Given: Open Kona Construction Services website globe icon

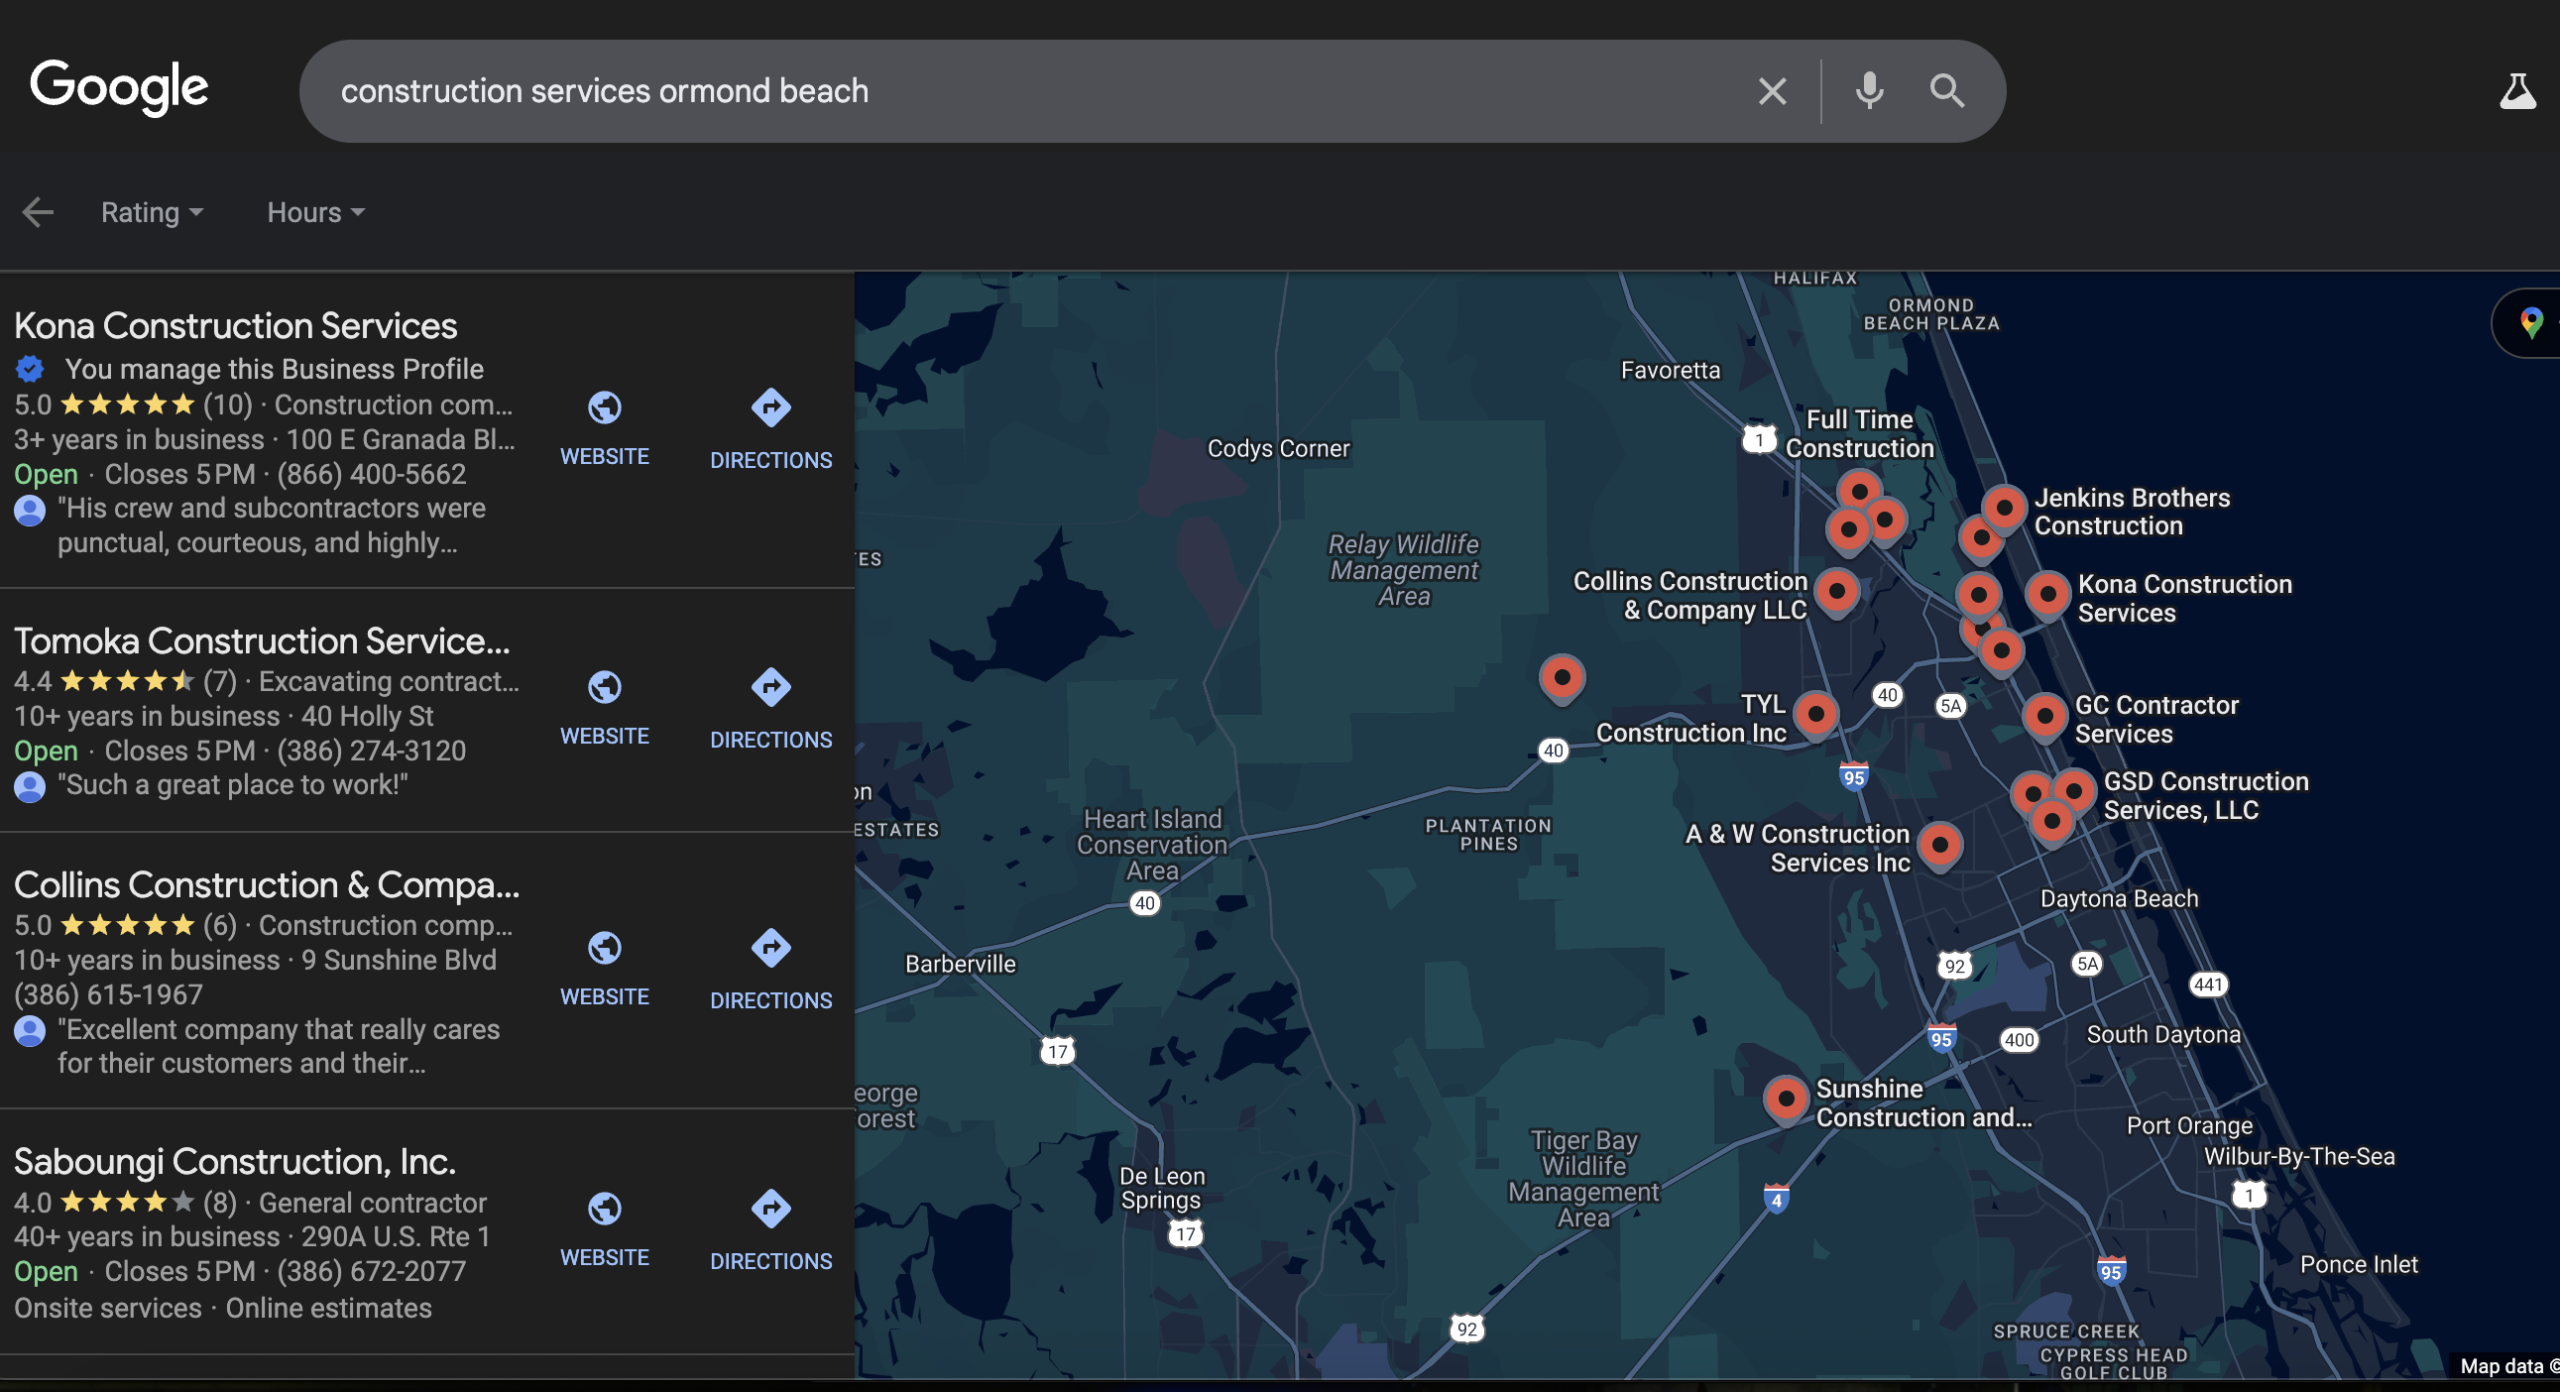Looking at the screenshot, I should point(604,408).
